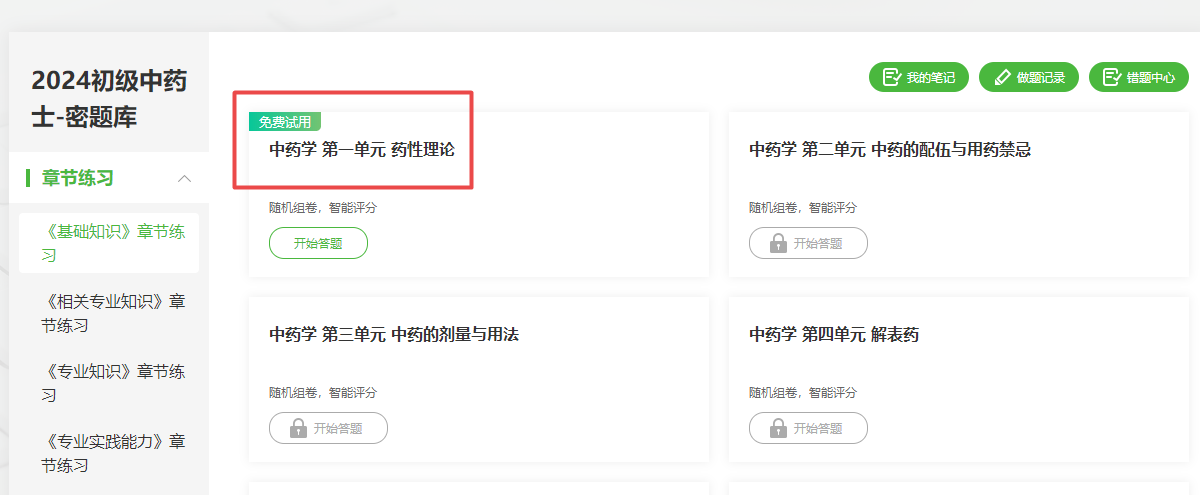1200x495 pixels.
Task: Open 中药学 第二单元 中药的配伍与用药禁忌
Action: pos(889,150)
